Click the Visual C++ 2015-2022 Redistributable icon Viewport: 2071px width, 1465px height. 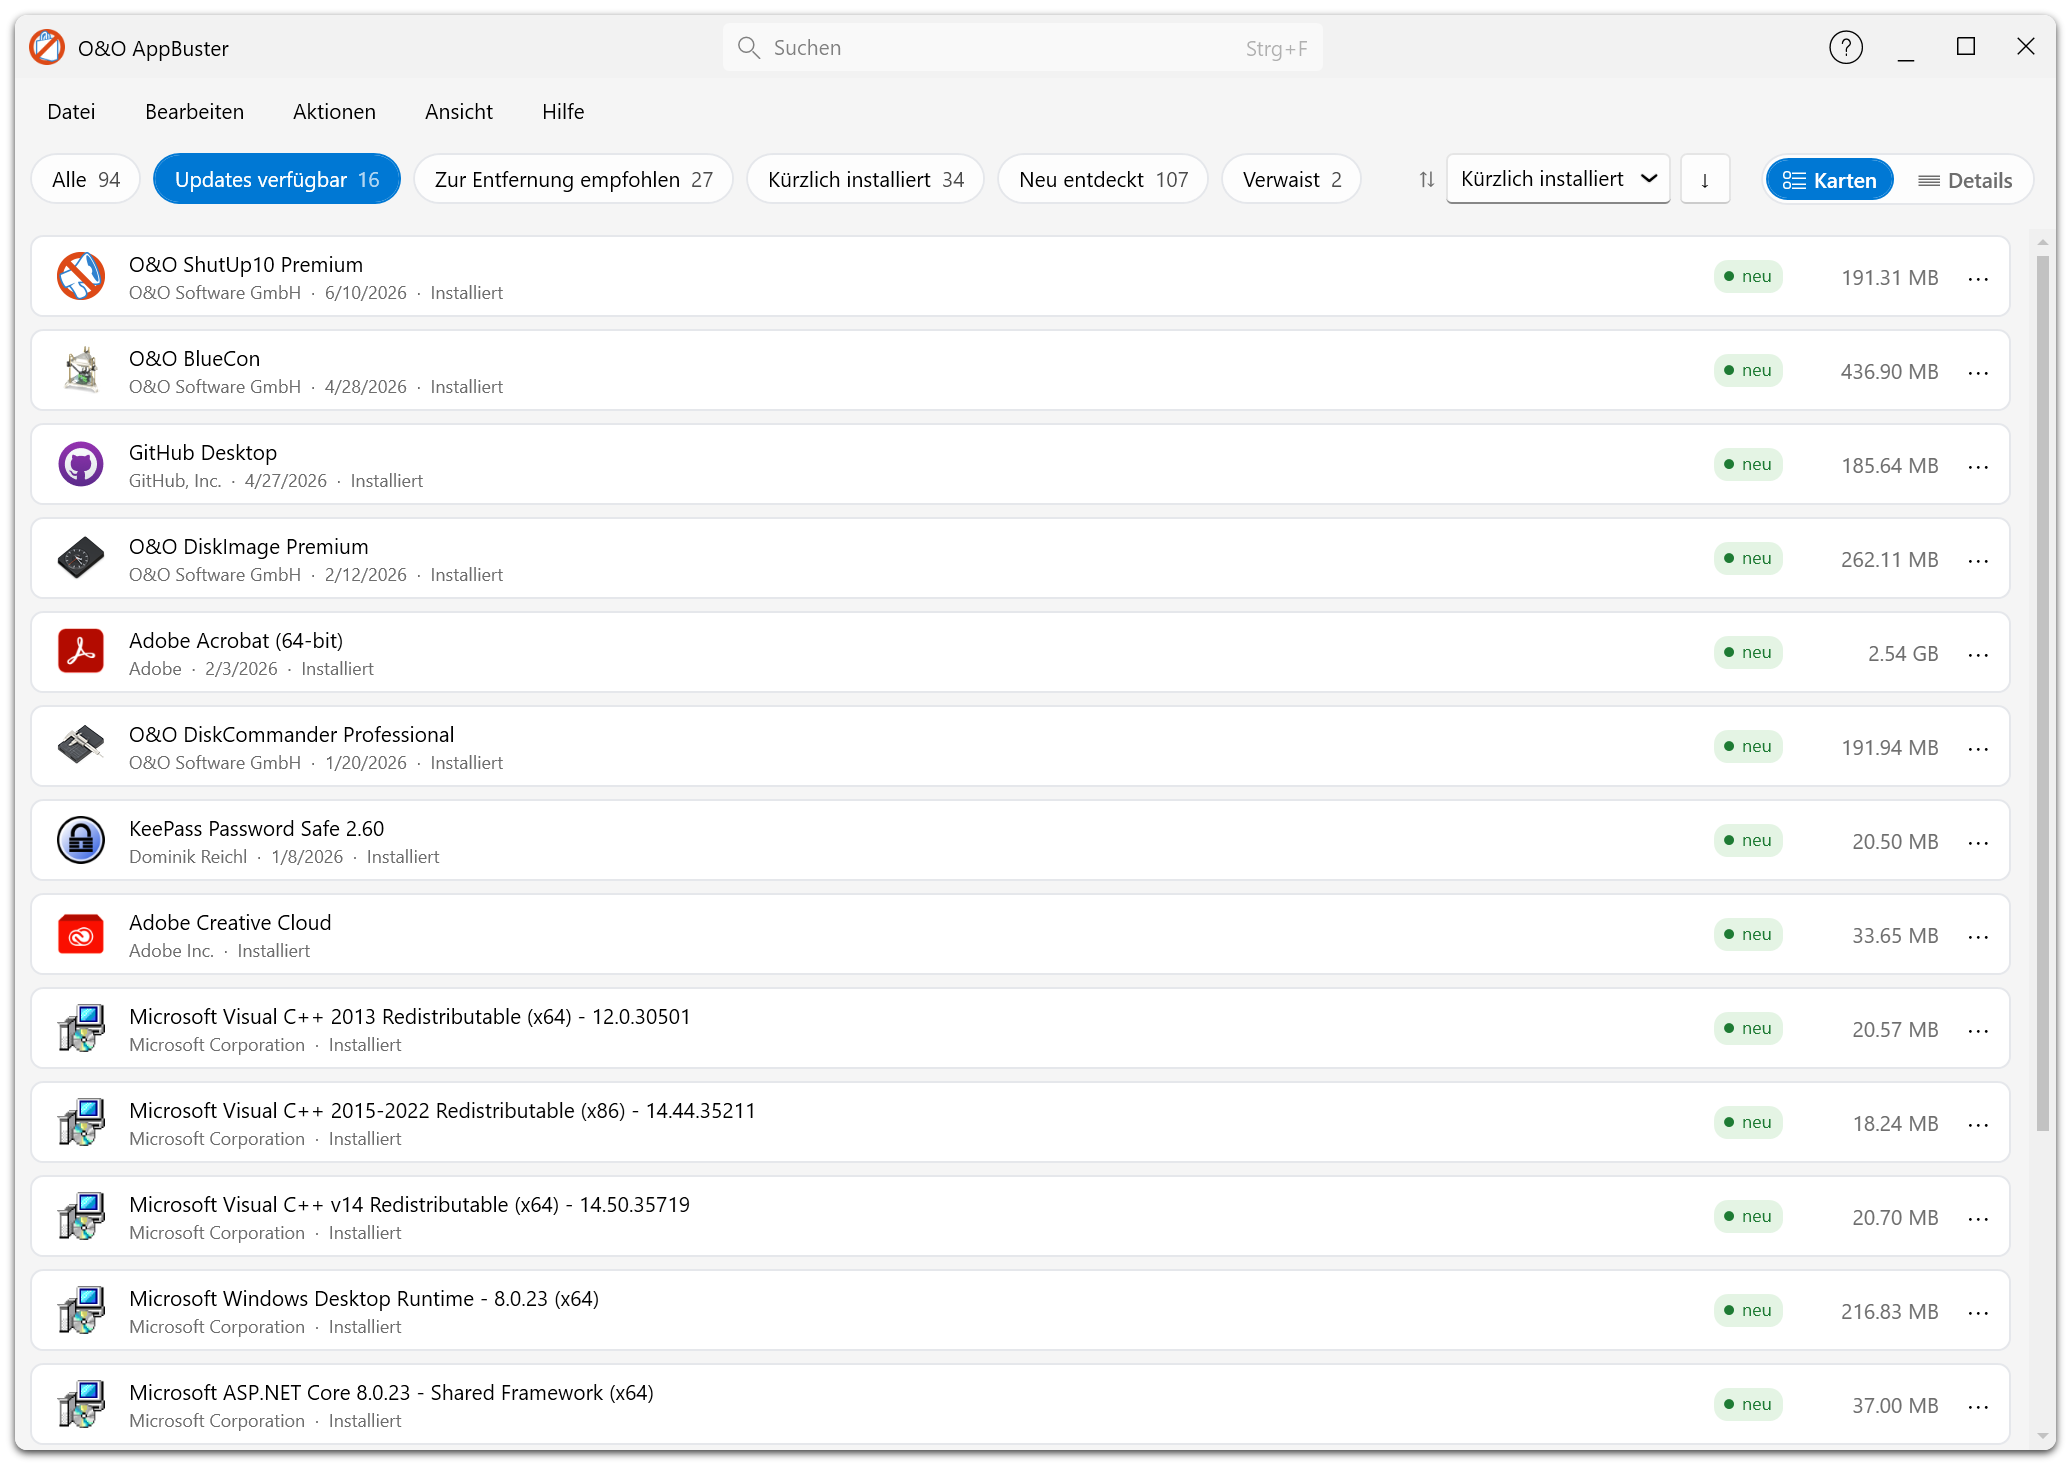(81, 1122)
